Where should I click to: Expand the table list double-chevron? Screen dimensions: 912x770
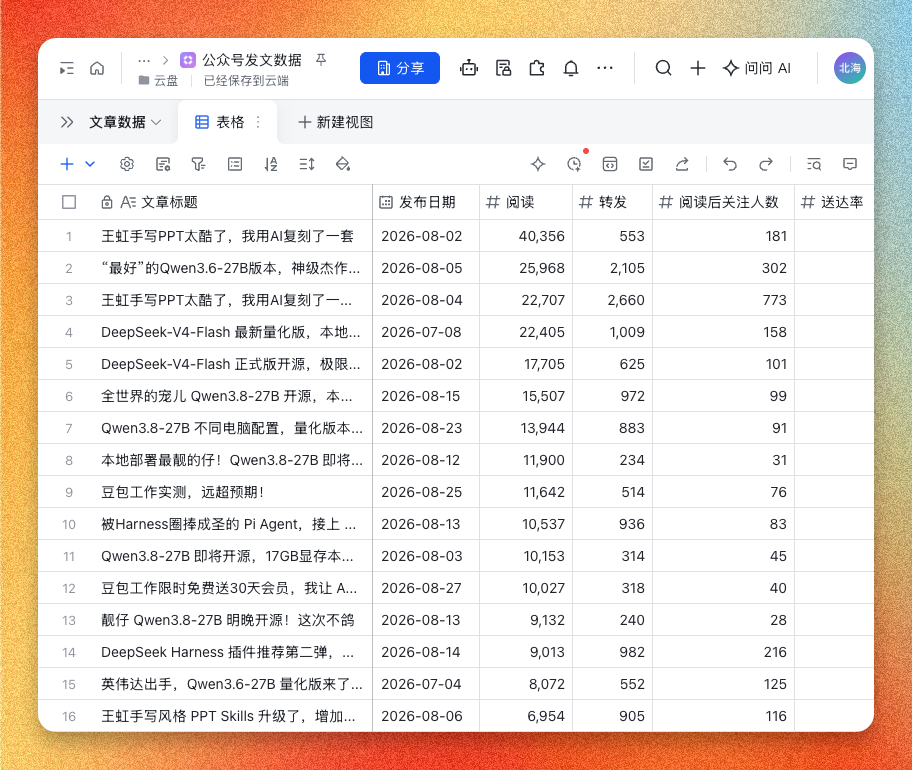point(67,122)
